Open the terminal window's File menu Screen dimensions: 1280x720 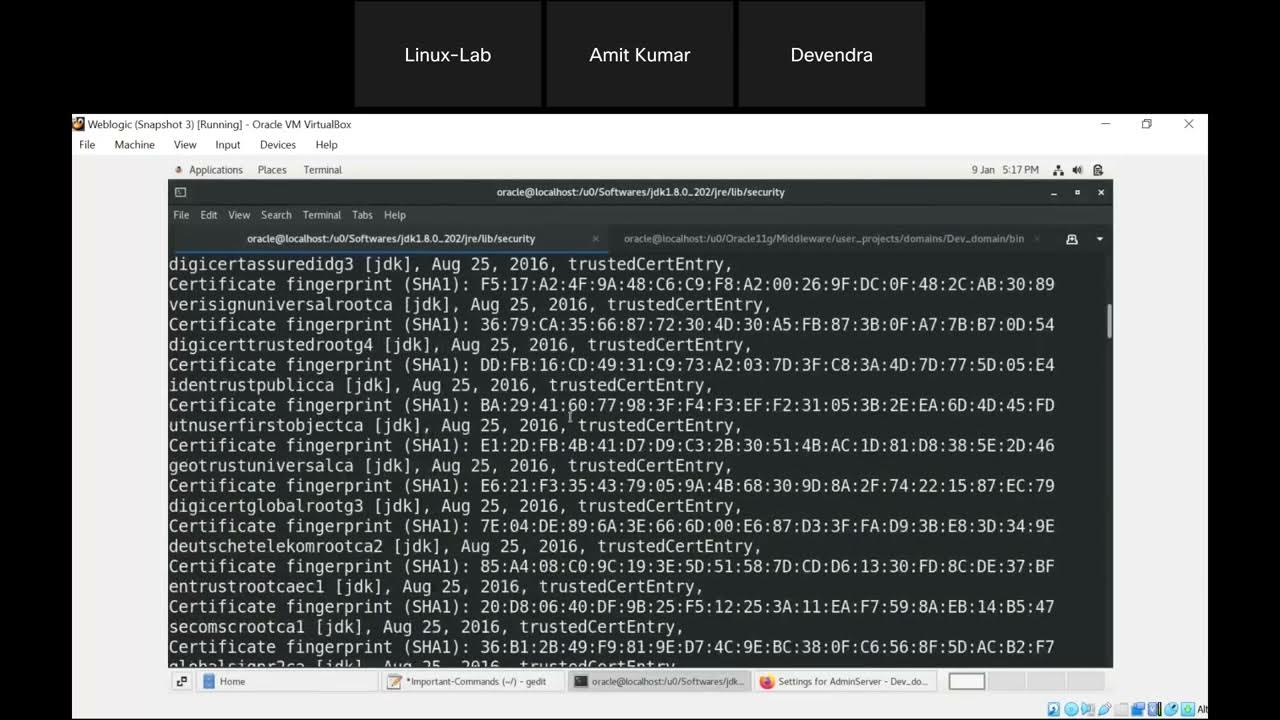[181, 215]
